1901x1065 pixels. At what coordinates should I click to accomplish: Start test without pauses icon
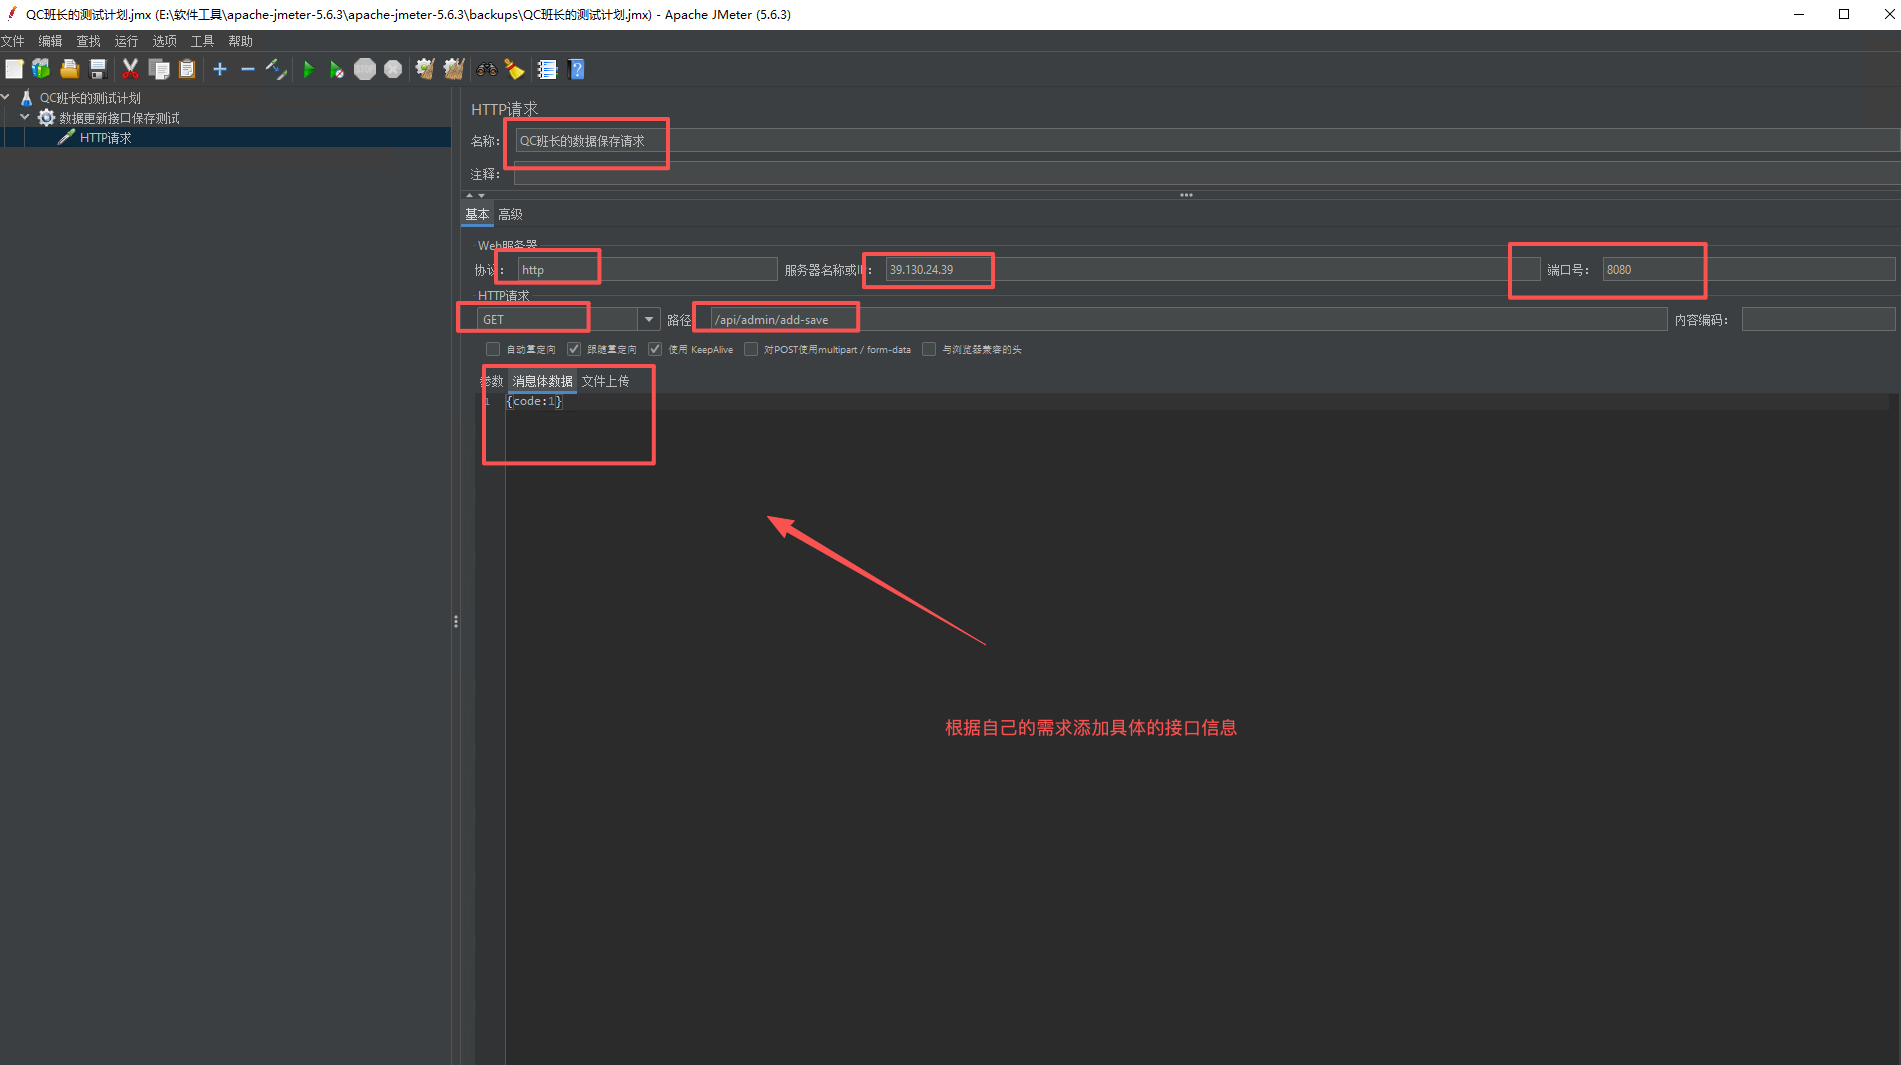click(x=337, y=69)
